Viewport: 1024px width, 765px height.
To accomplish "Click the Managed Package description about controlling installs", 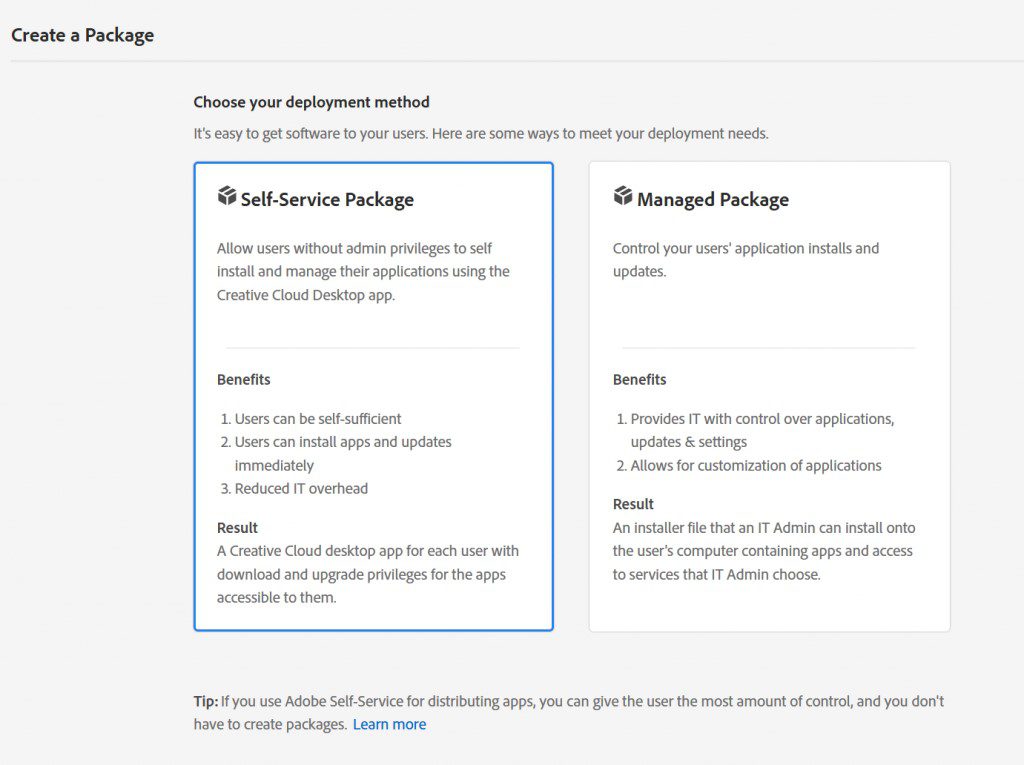I will (x=745, y=259).
